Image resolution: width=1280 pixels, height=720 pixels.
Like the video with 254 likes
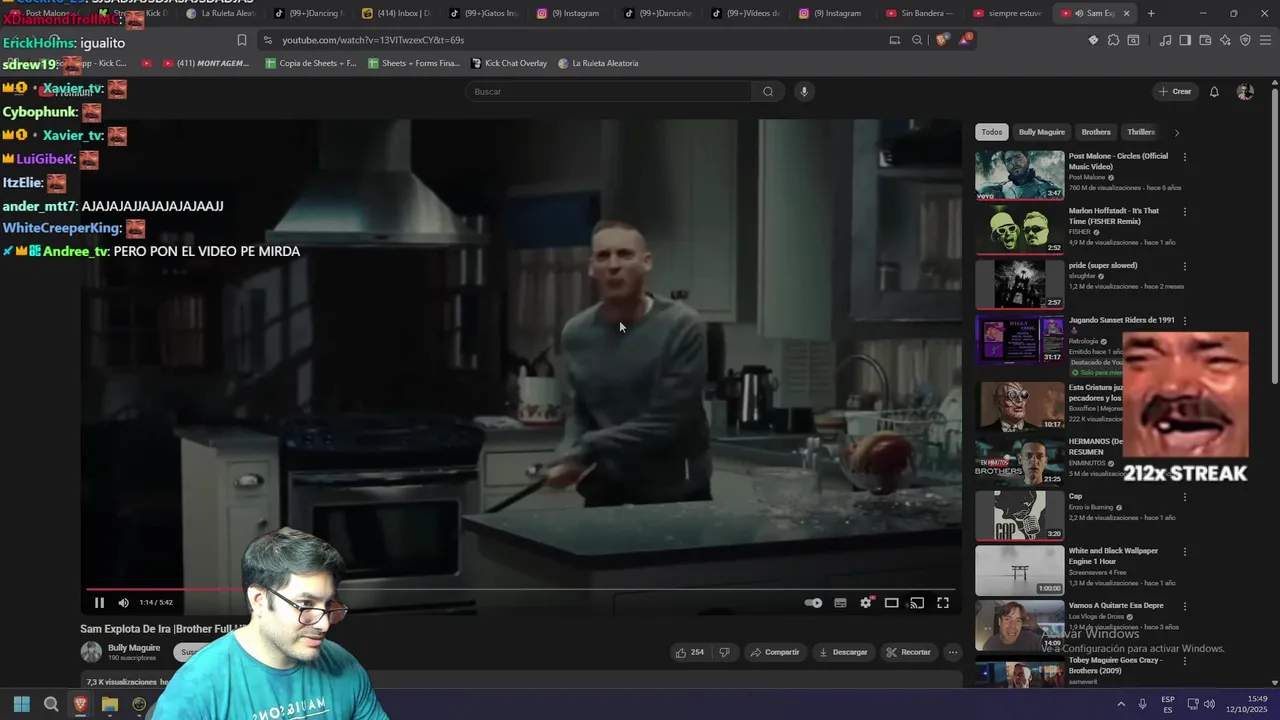689,652
